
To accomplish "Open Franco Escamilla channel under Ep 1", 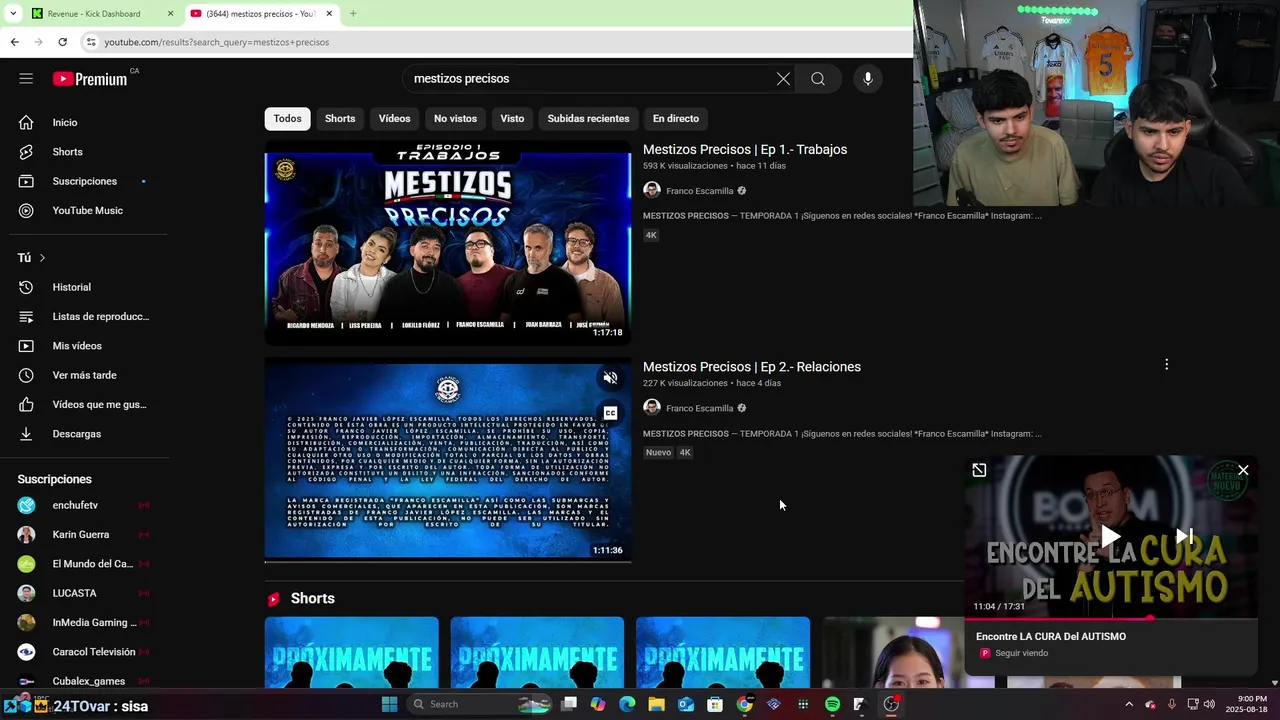I will coord(700,191).
